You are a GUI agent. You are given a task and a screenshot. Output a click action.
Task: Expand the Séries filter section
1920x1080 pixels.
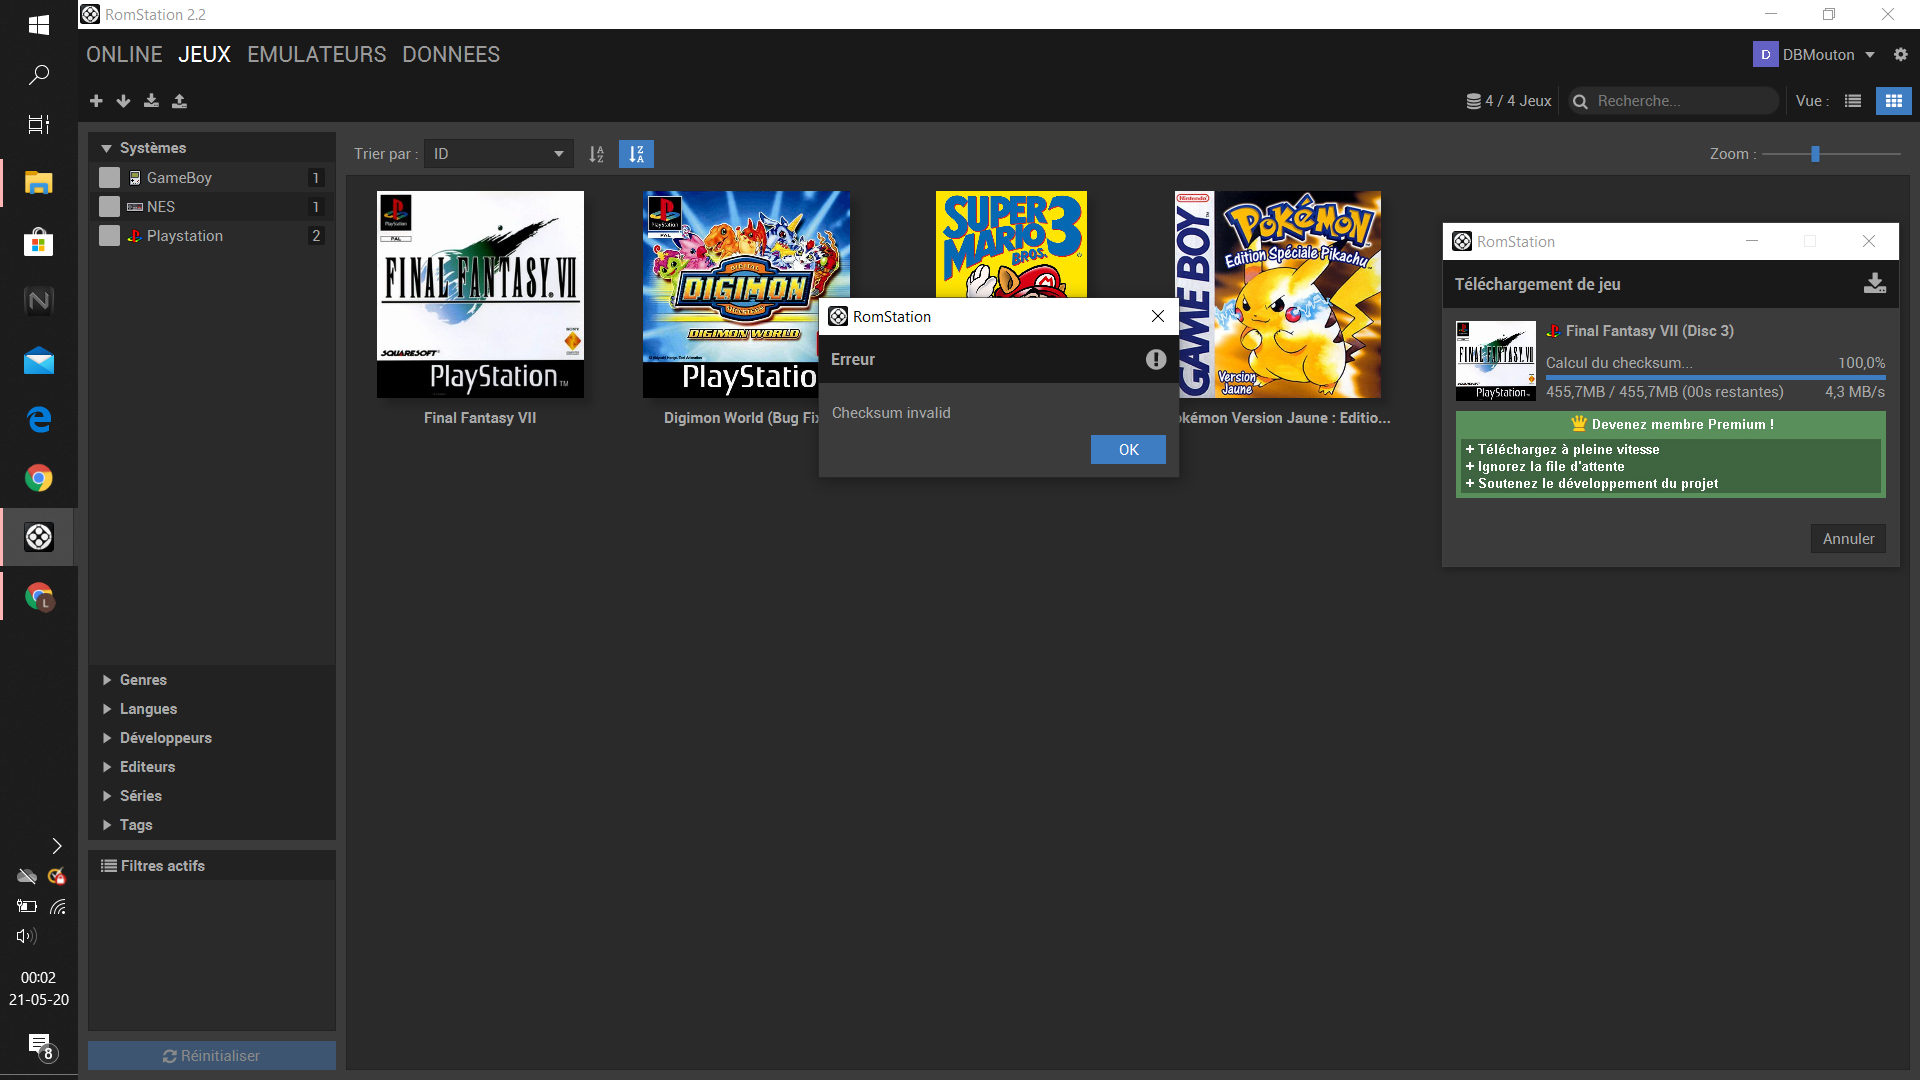click(x=106, y=796)
